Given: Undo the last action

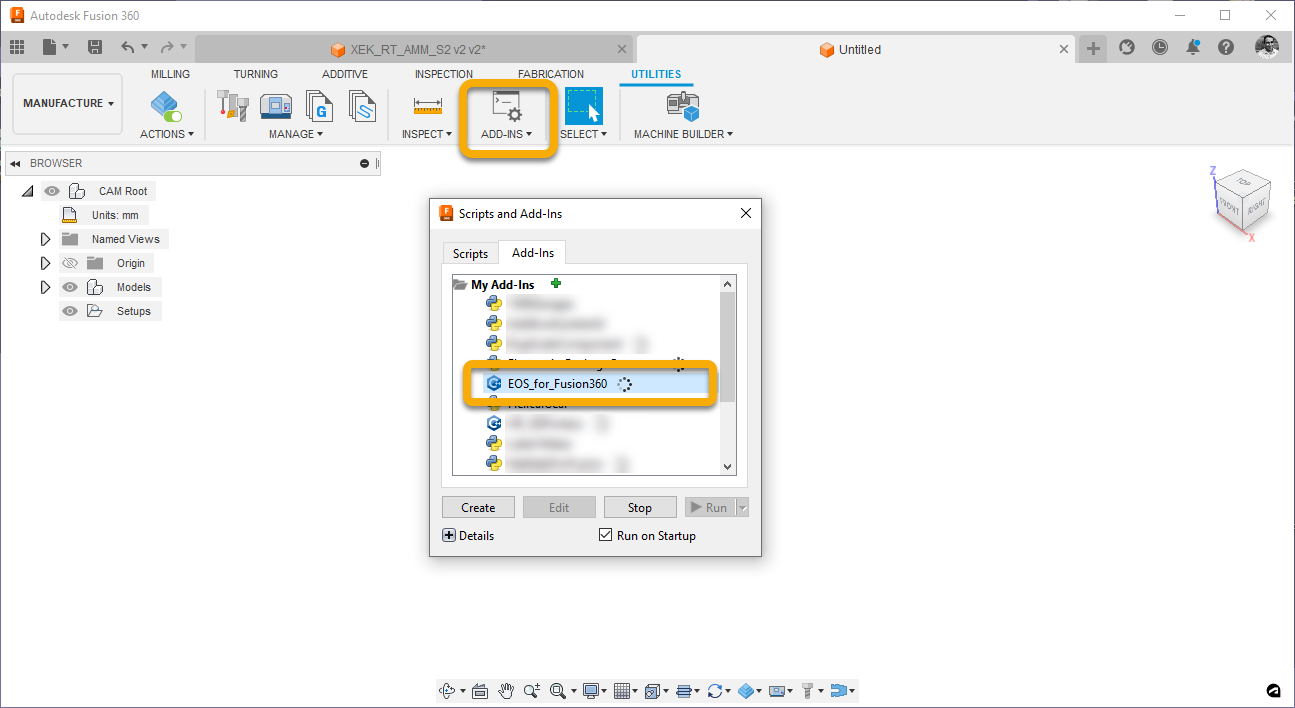Looking at the screenshot, I should click(127, 47).
